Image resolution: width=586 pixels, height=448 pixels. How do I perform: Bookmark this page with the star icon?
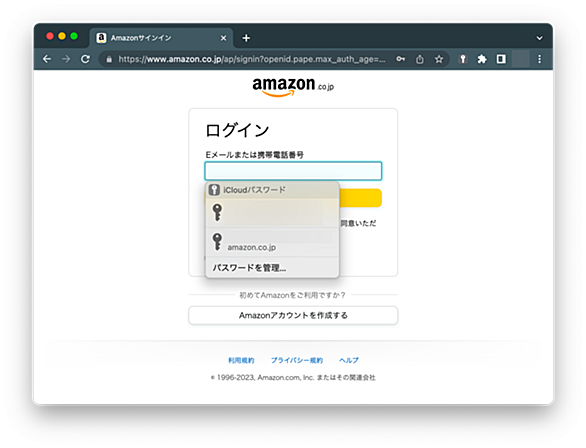(439, 59)
